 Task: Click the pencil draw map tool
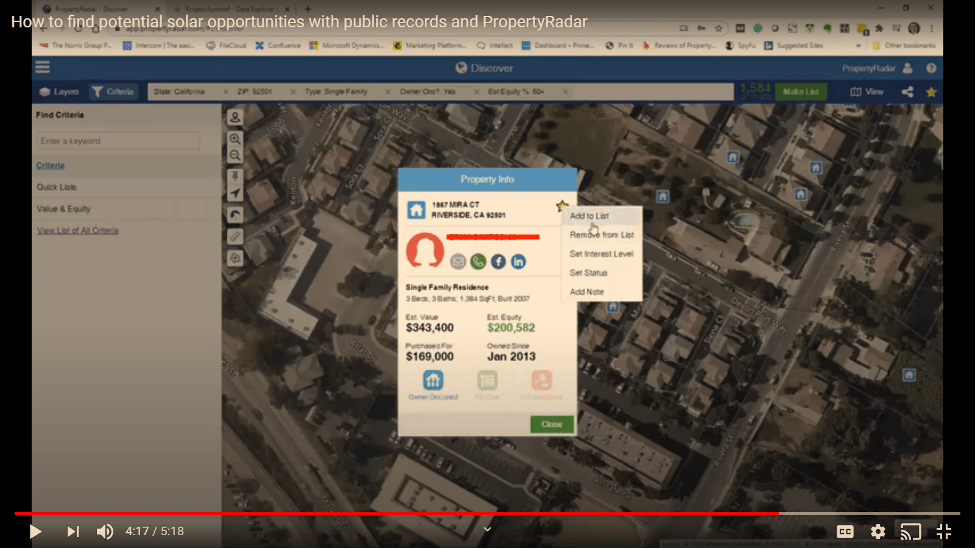tap(235, 236)
